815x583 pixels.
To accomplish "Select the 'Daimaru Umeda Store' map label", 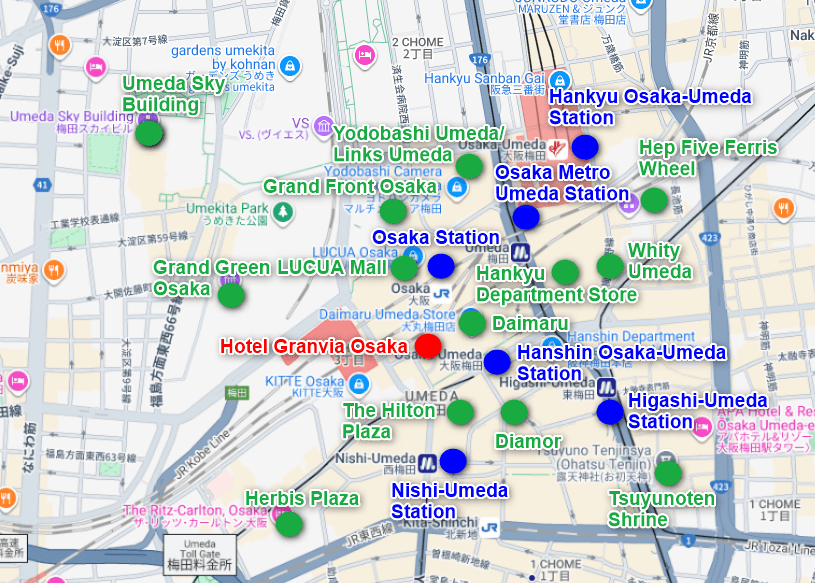I will (x=387, y=314).
